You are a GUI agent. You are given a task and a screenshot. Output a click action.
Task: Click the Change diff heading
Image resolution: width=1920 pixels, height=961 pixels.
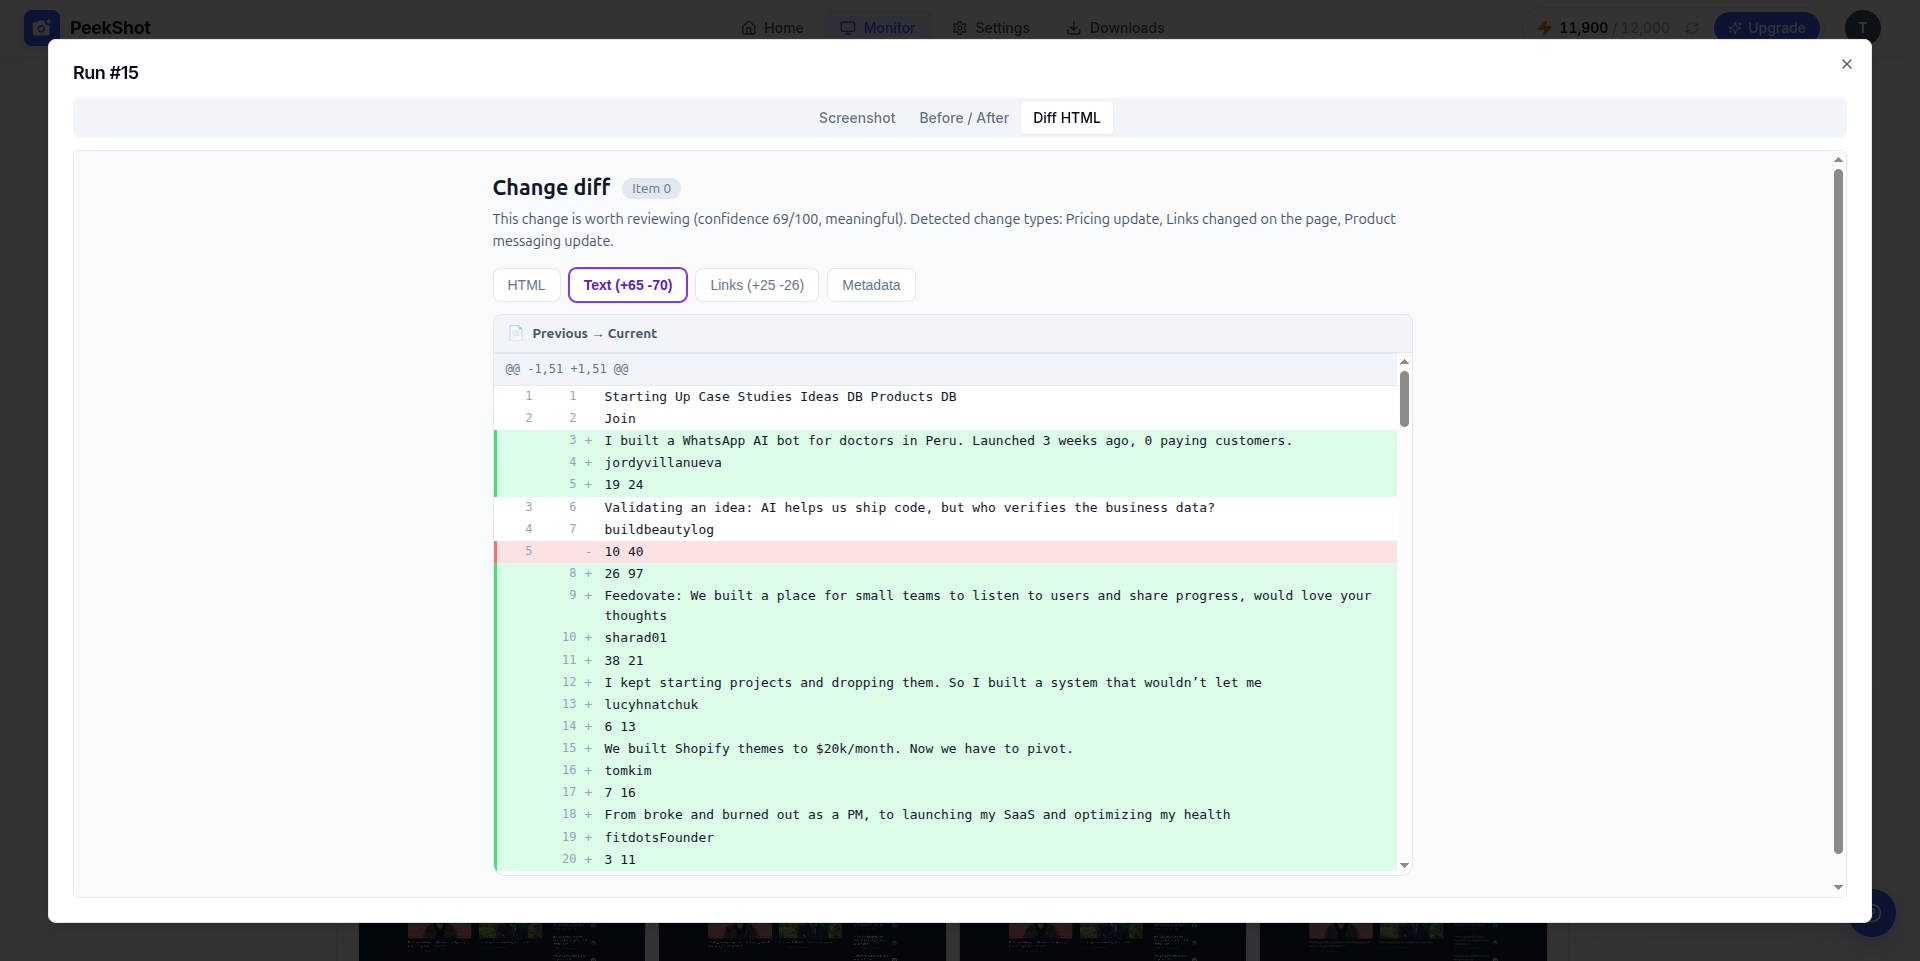551,188
